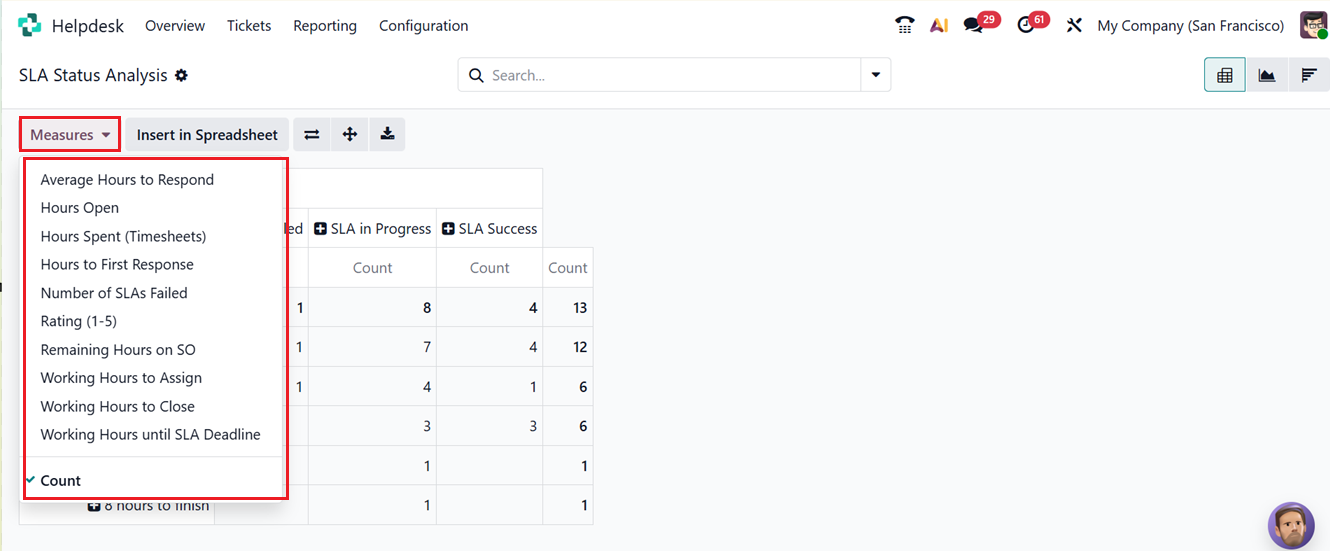Switch to the pivot view icon

1224,75
